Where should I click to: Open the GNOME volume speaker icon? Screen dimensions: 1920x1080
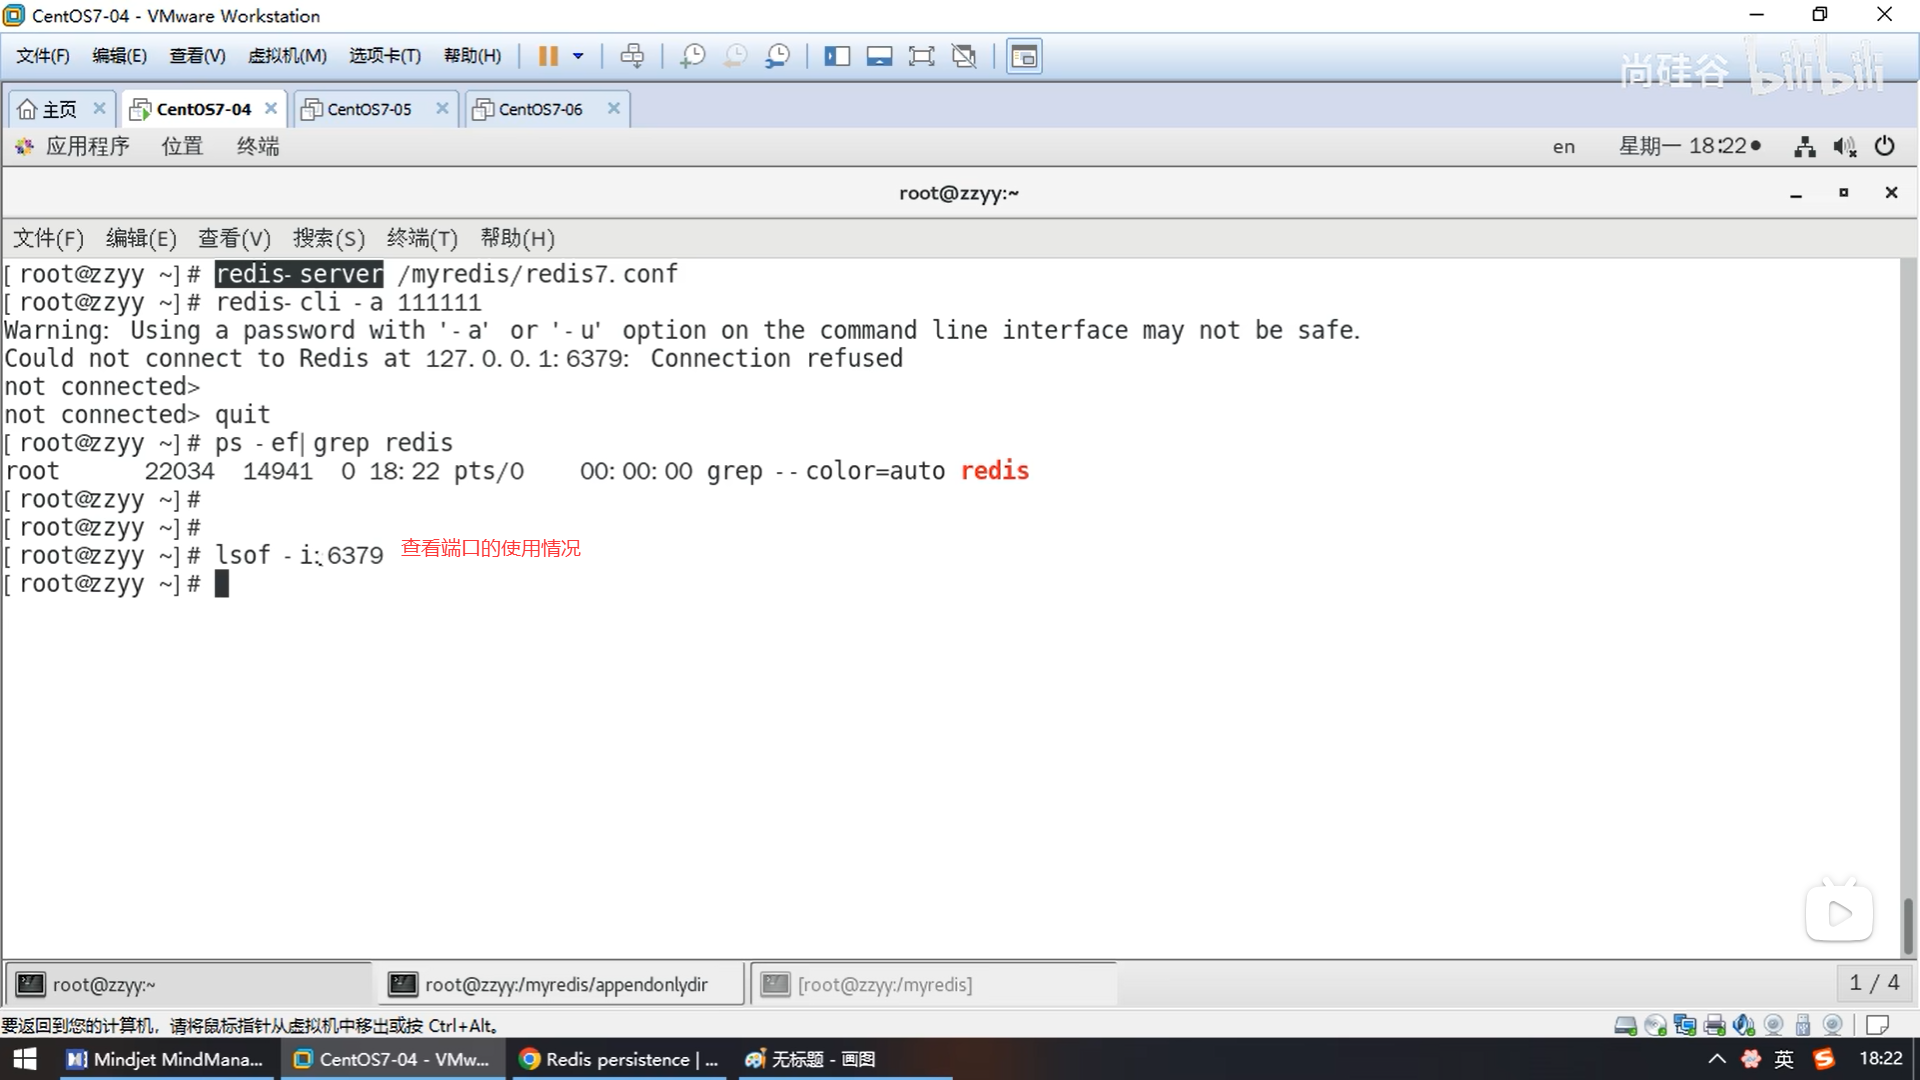(x=1844, y=147)
